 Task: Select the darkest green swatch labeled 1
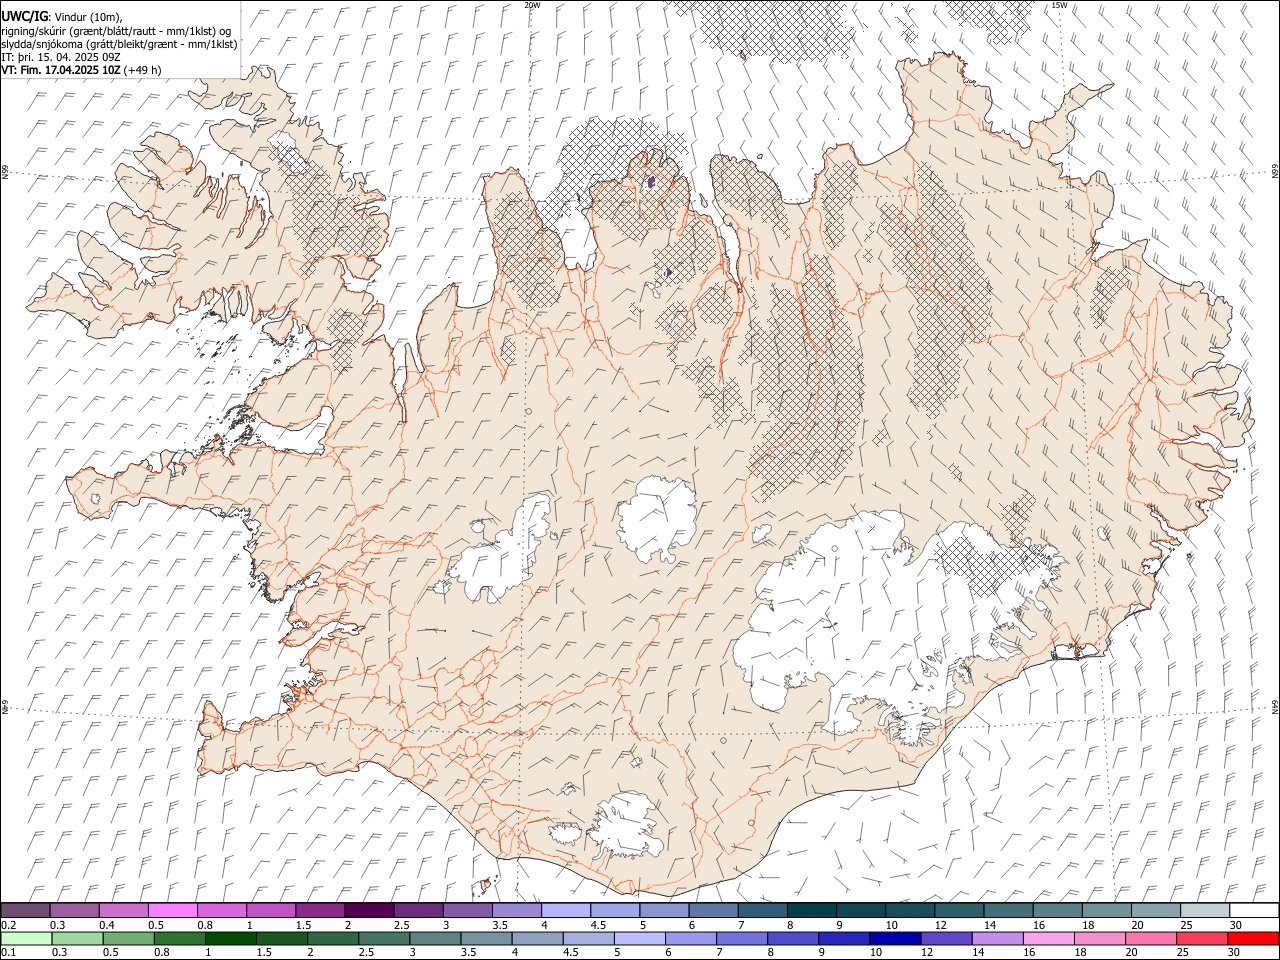click(x=231, y=938)
